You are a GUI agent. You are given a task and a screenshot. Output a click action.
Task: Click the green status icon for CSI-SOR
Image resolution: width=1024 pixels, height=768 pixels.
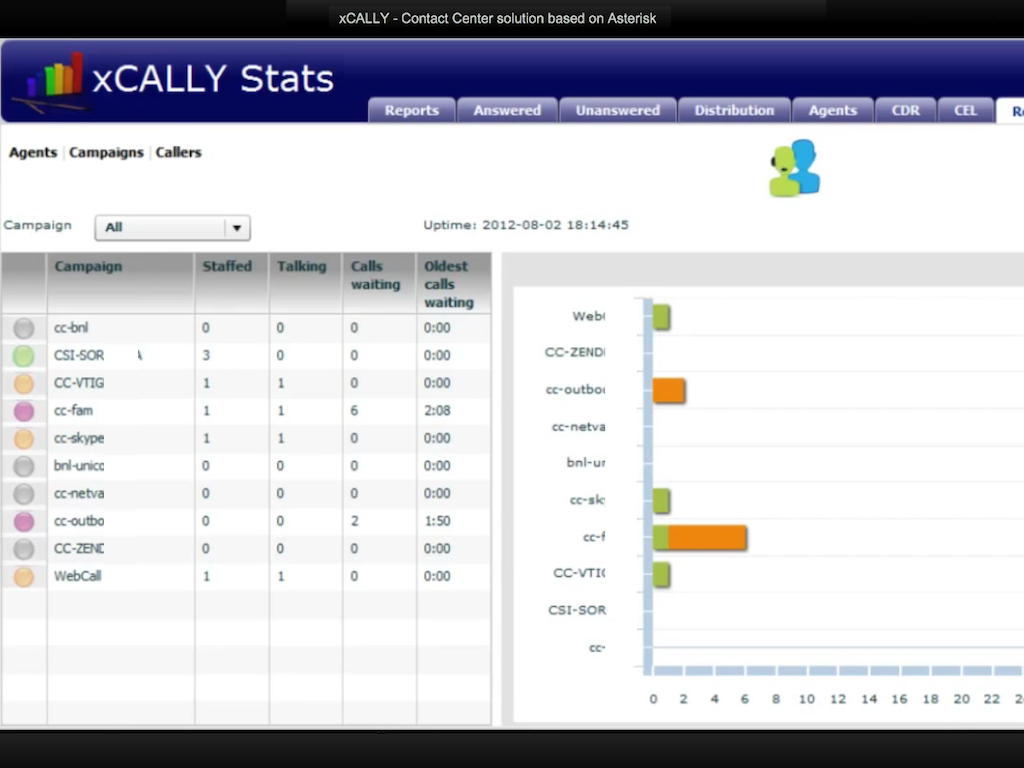(24, 356)
